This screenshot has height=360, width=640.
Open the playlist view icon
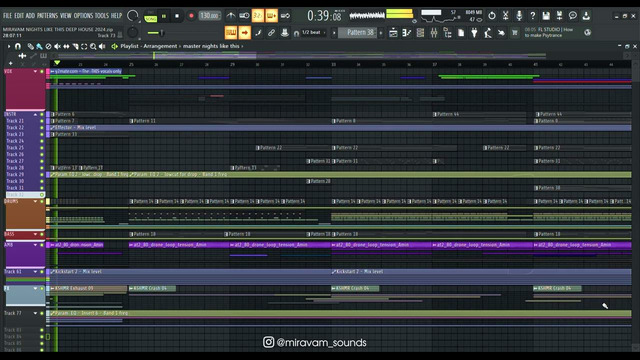pyautogui.click(x=393, y=33)
